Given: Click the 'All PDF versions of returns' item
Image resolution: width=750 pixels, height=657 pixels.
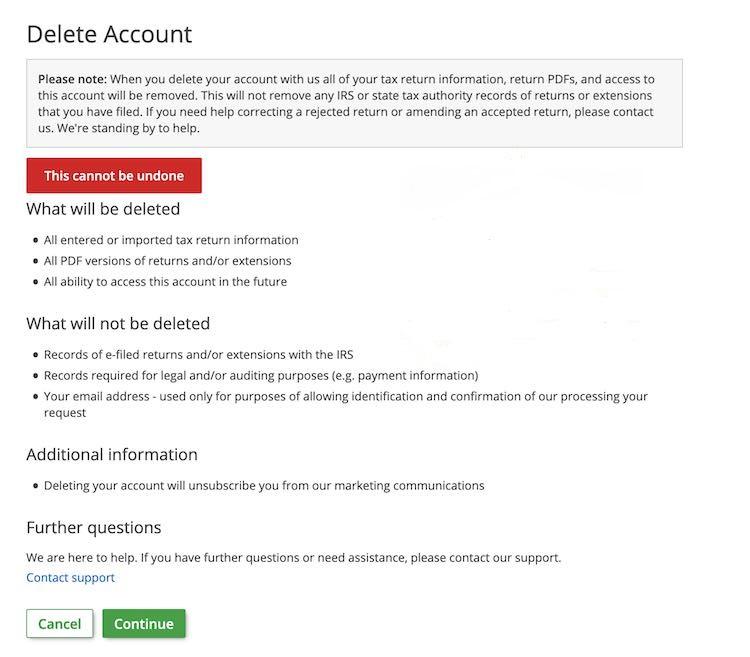Looking at the screenshot, I should [167, 261].
